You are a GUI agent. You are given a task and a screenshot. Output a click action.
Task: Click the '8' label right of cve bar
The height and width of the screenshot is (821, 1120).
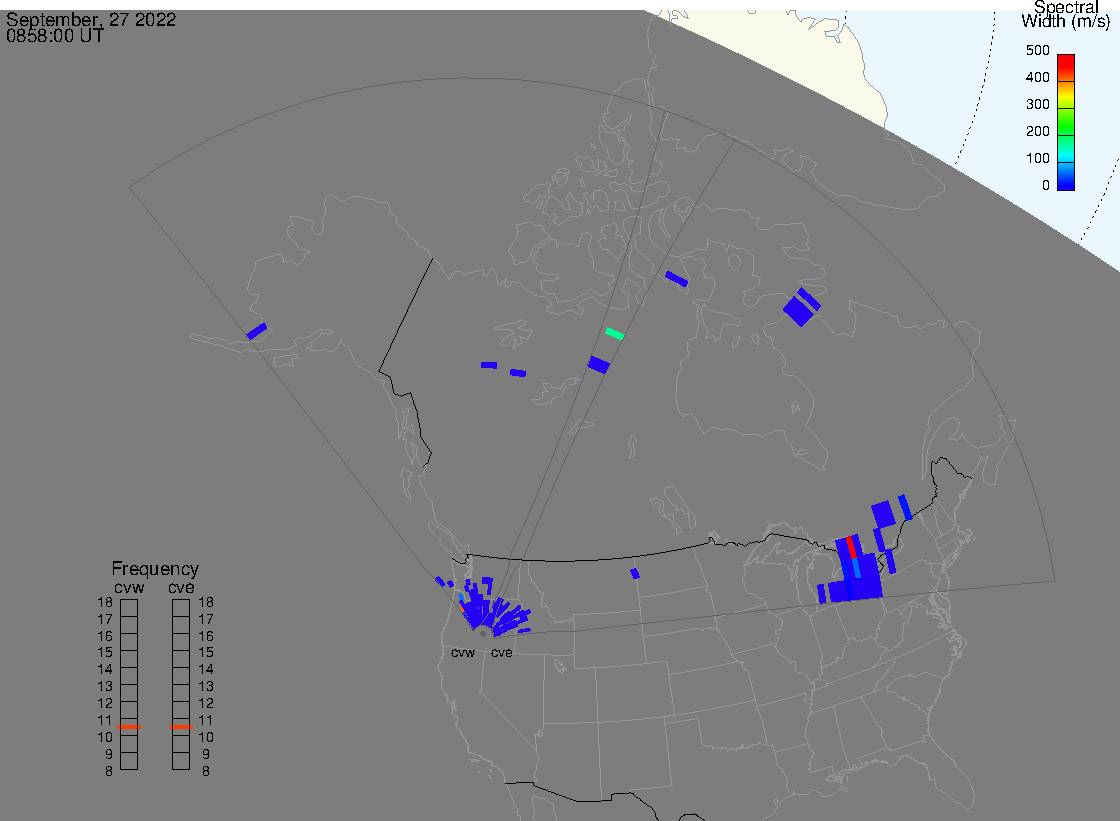206,772
